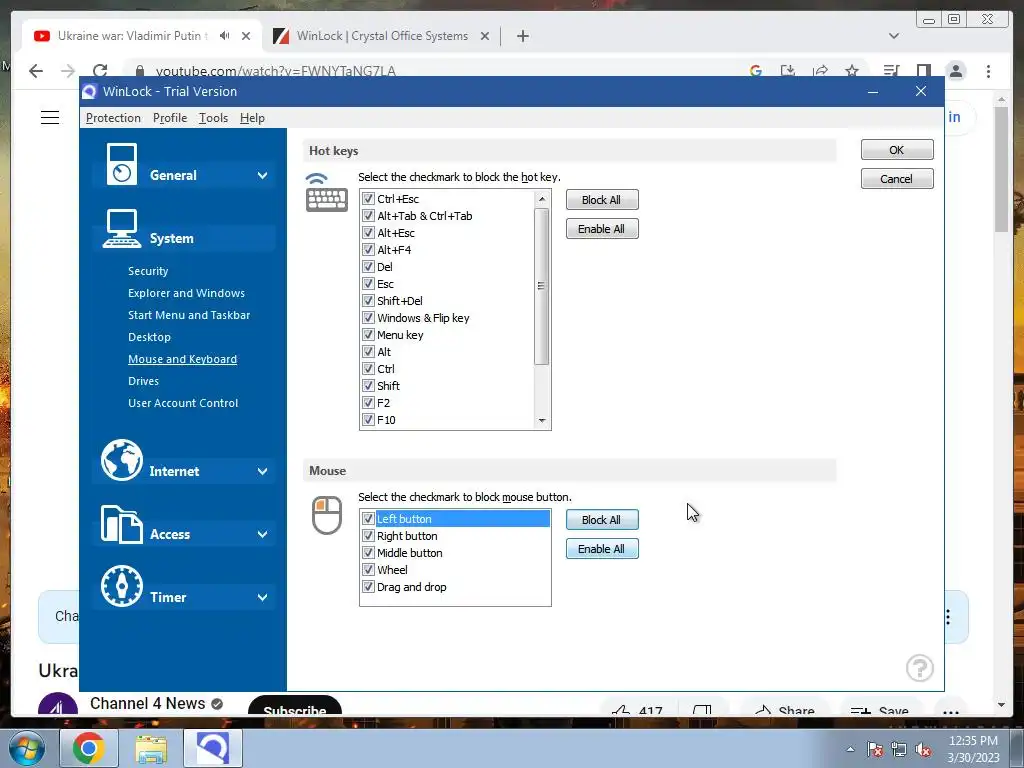Reload the YouTube page in Chrome
Image resolution: width=1024 pixels, height=768 pixels.
(x=100, y=71)
